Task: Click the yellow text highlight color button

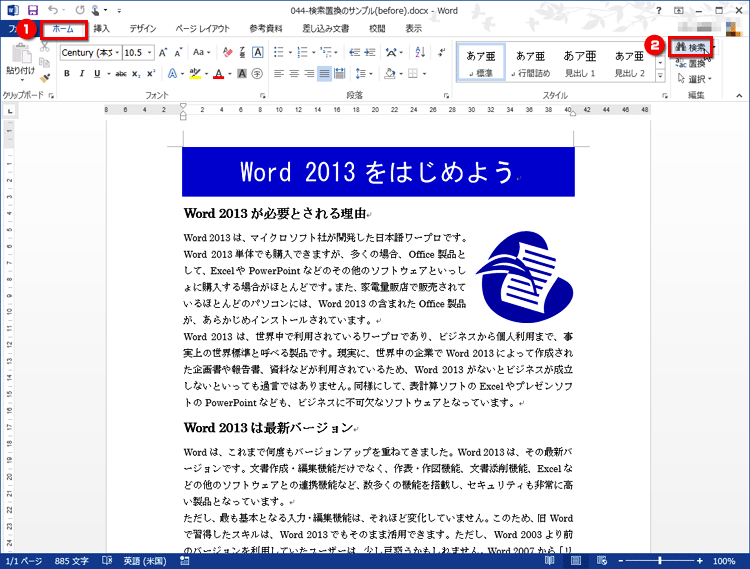Action: pos(195,74)
